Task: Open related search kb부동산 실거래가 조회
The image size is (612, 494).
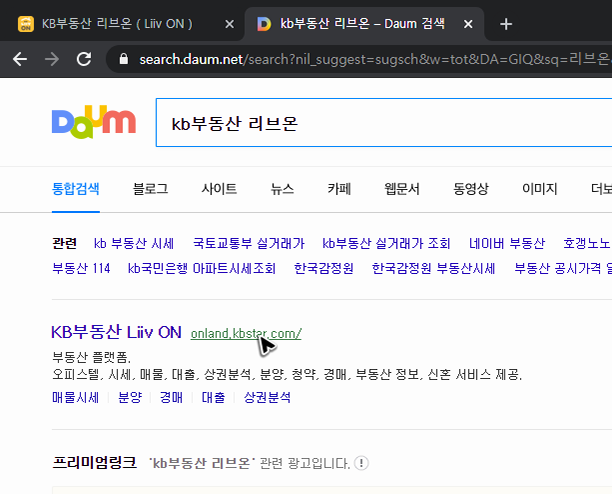Action: [386, 243]
